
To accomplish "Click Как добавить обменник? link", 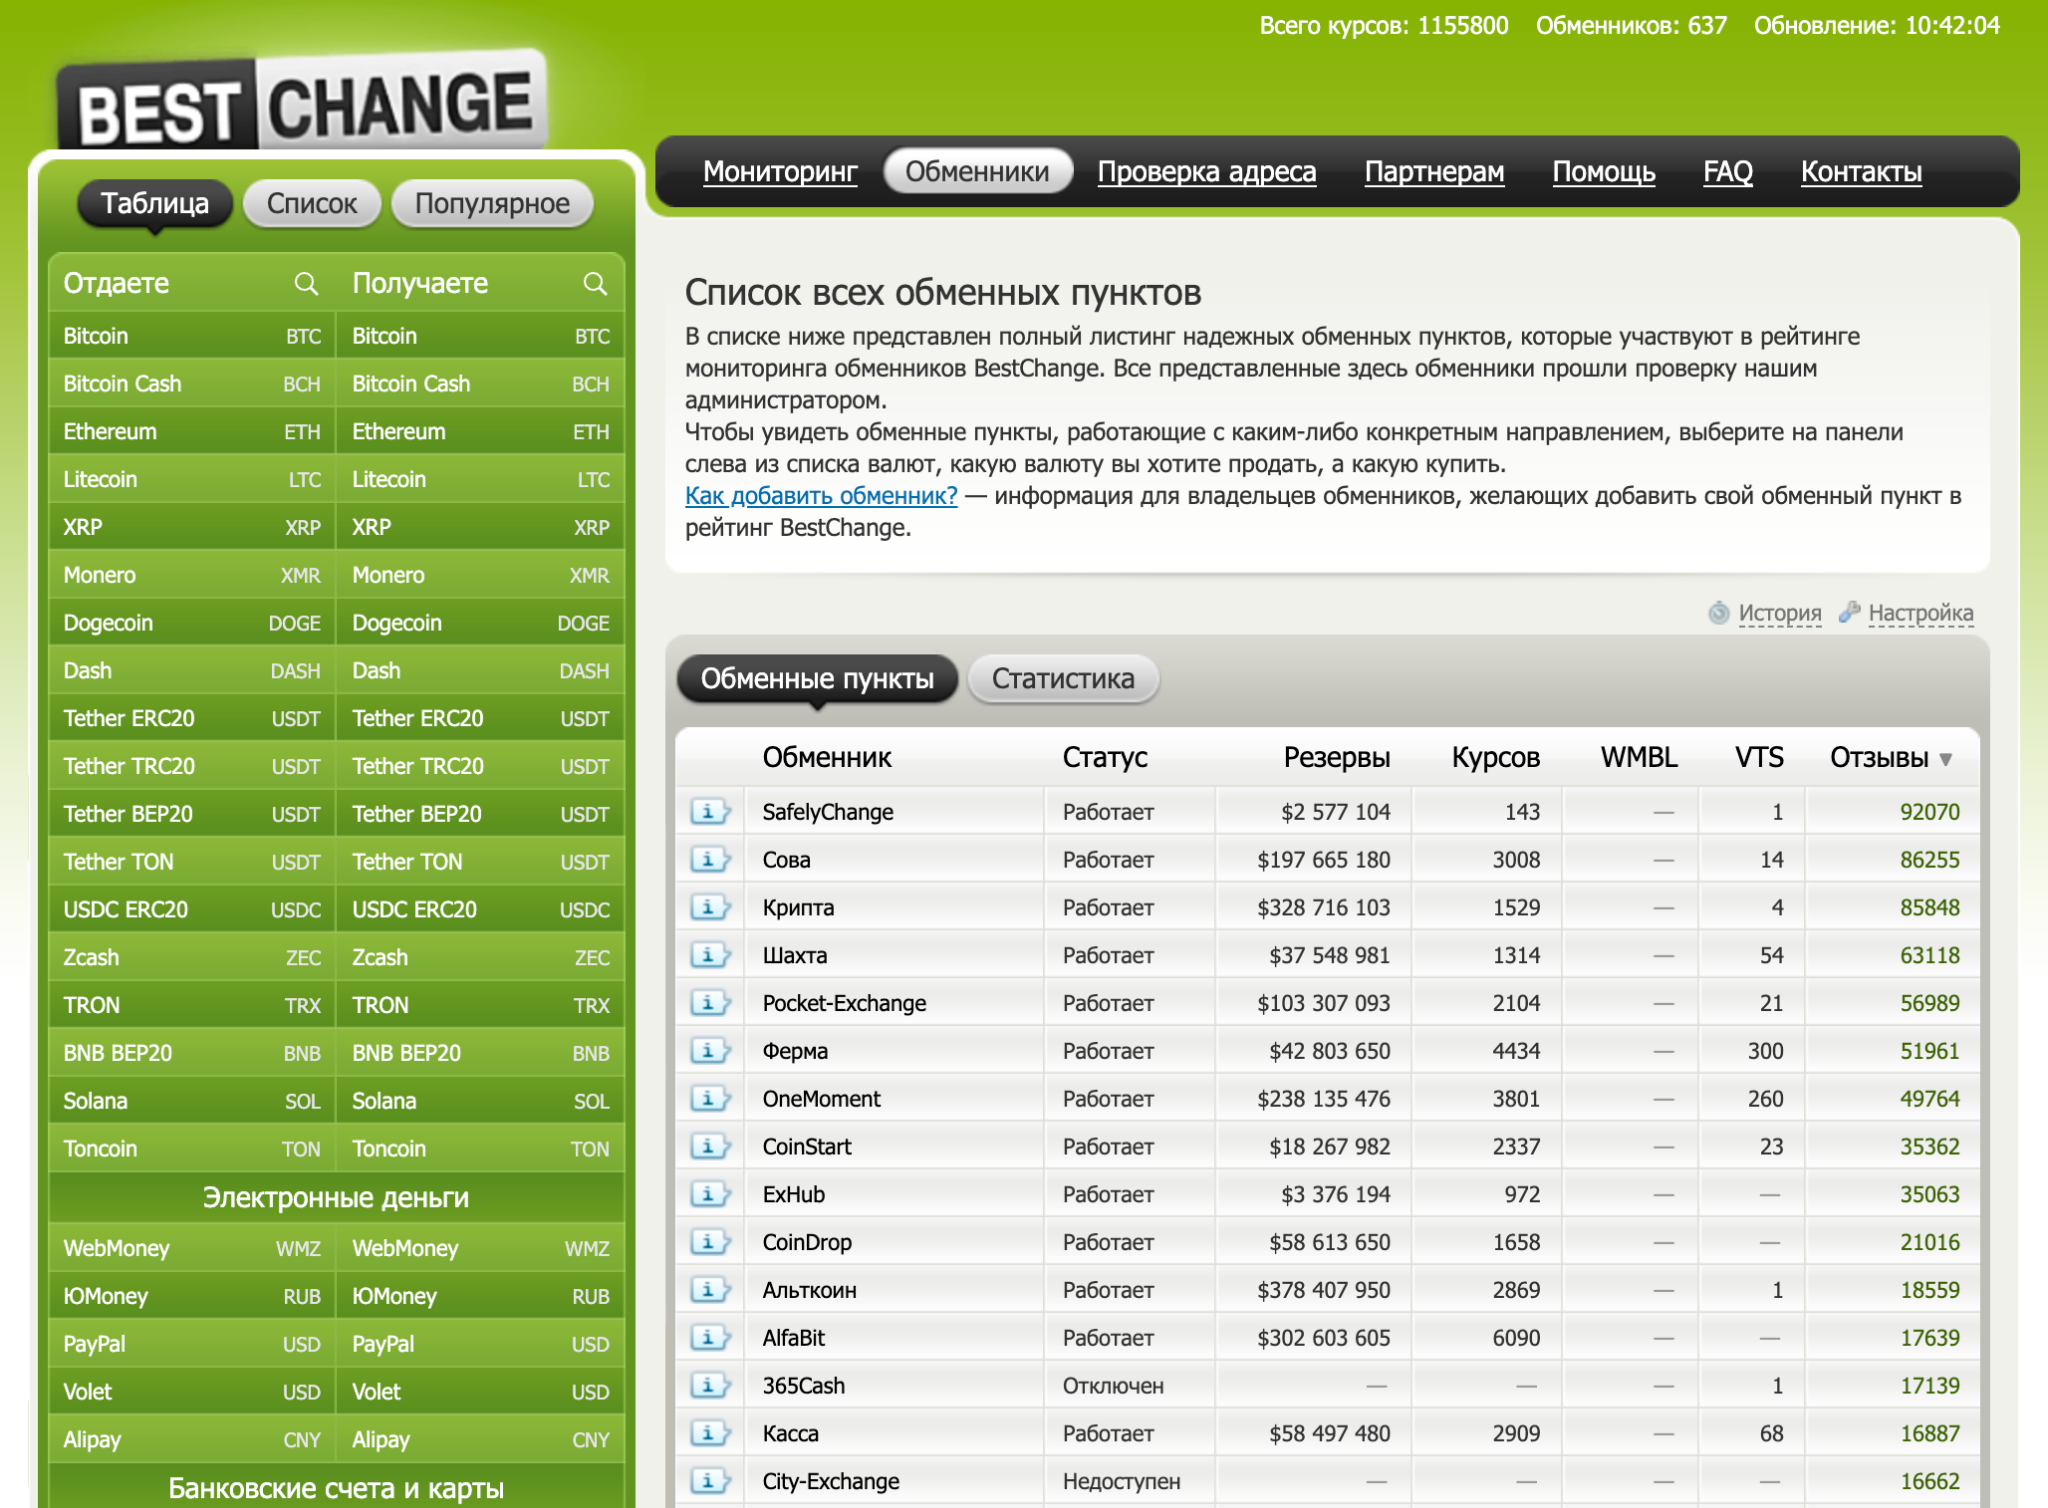I will (x=821, y=496).
